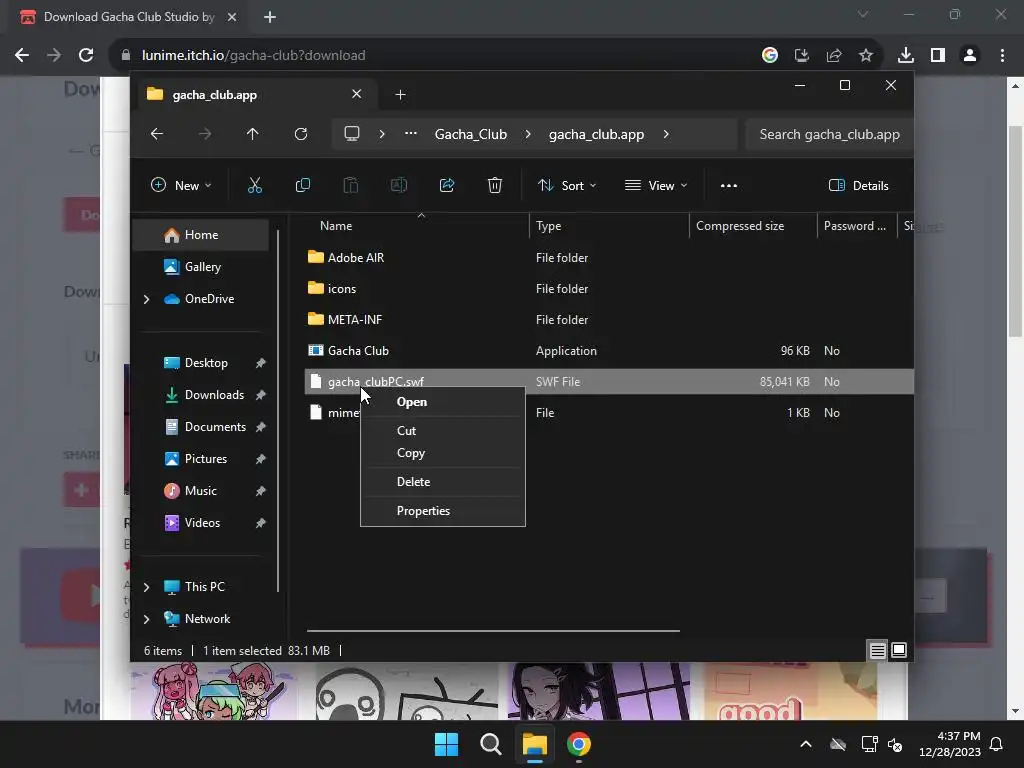Click the Chrome address bar URL
The height and width of the screenshot is (768, 1024).
(253, 56)
